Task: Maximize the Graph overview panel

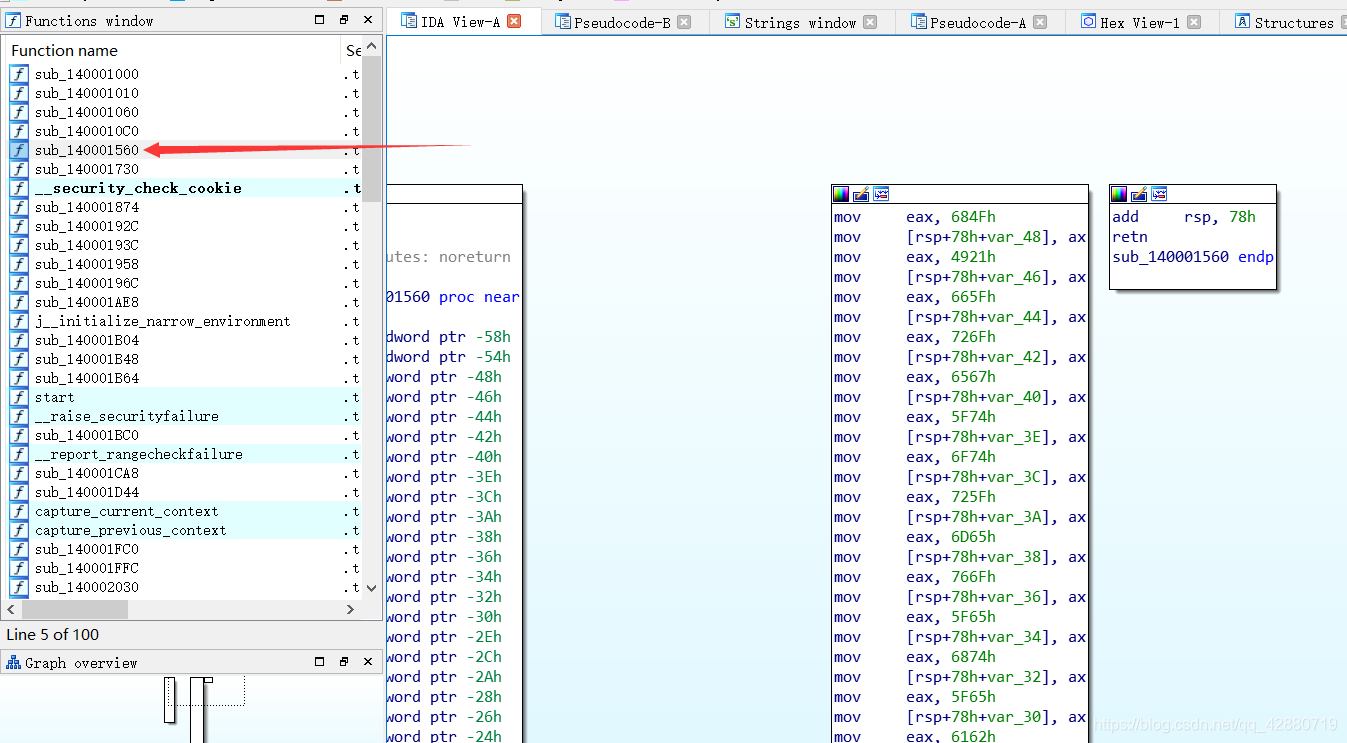Action: [320, 662]
